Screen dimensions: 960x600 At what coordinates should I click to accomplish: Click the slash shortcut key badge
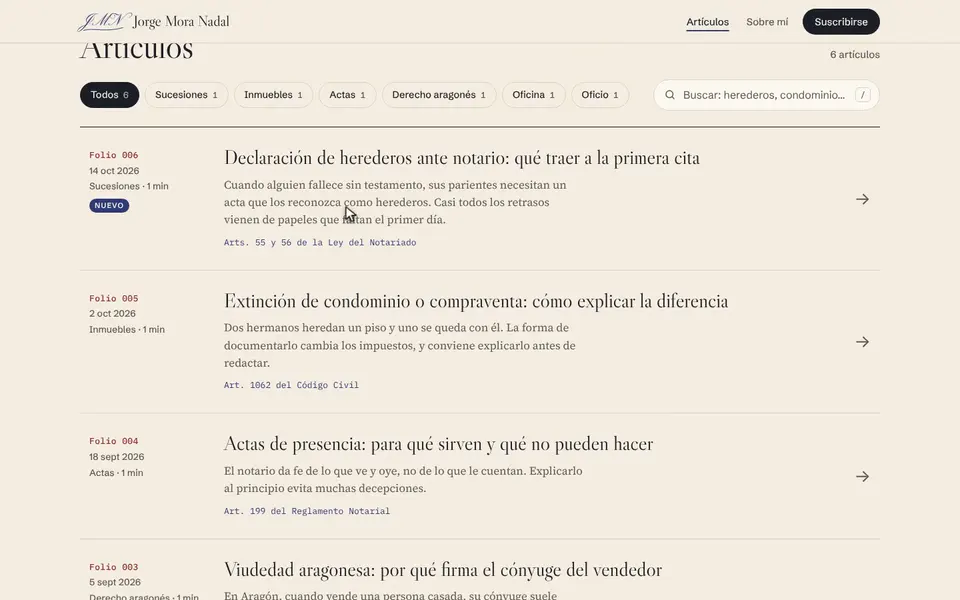click(863, 95)
